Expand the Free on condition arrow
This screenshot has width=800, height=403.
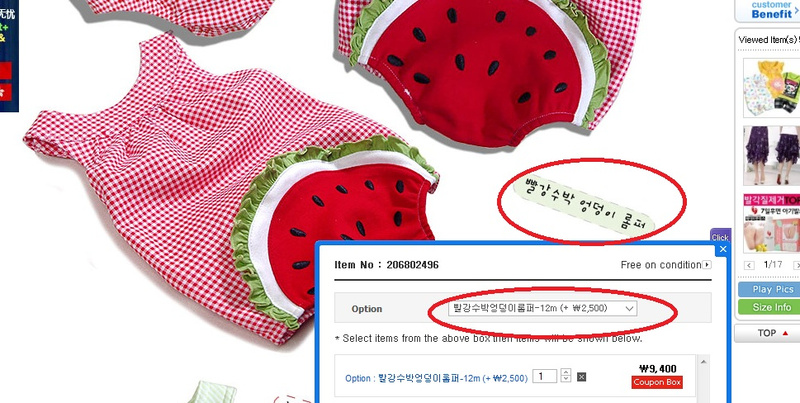[707, 265]
